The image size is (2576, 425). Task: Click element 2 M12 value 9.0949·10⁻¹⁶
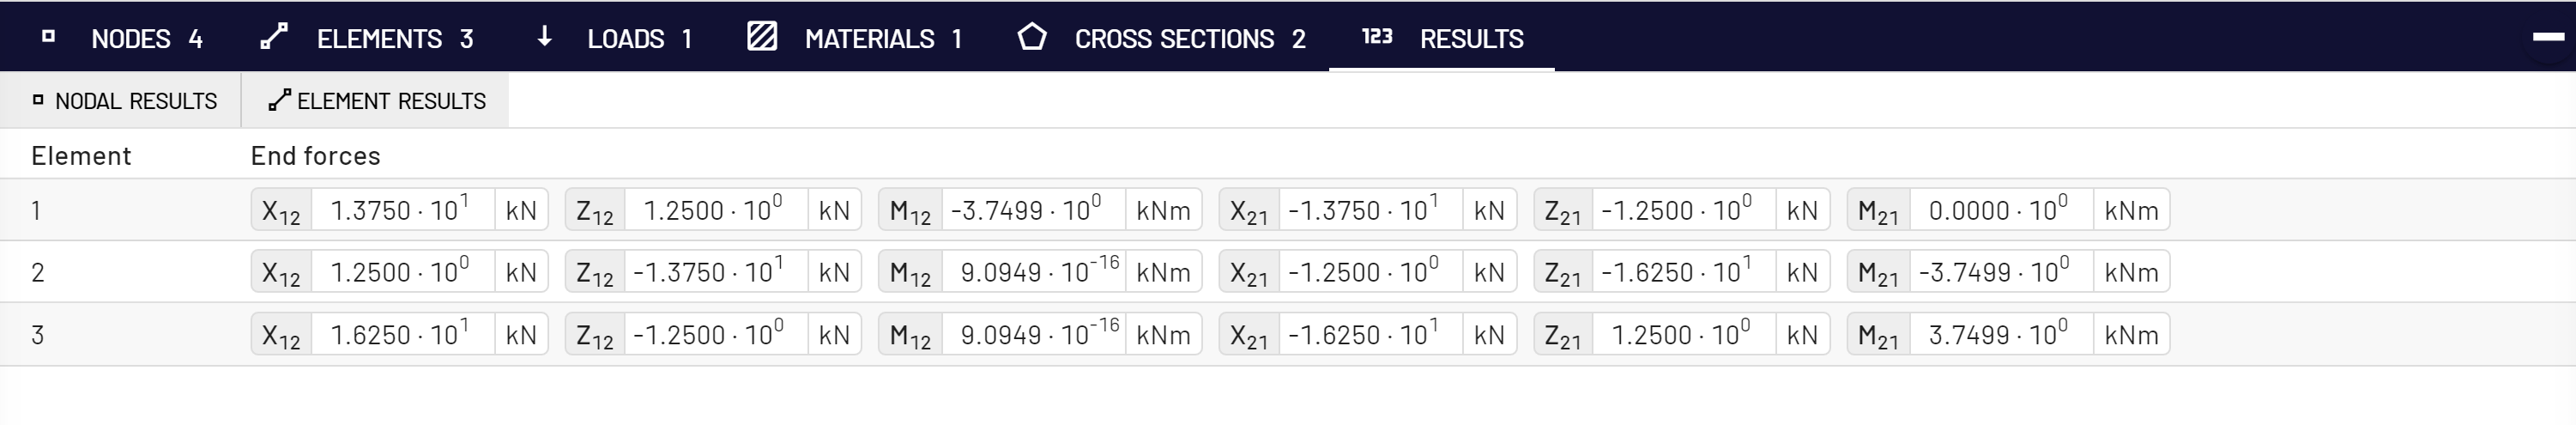coord(1034,272)
